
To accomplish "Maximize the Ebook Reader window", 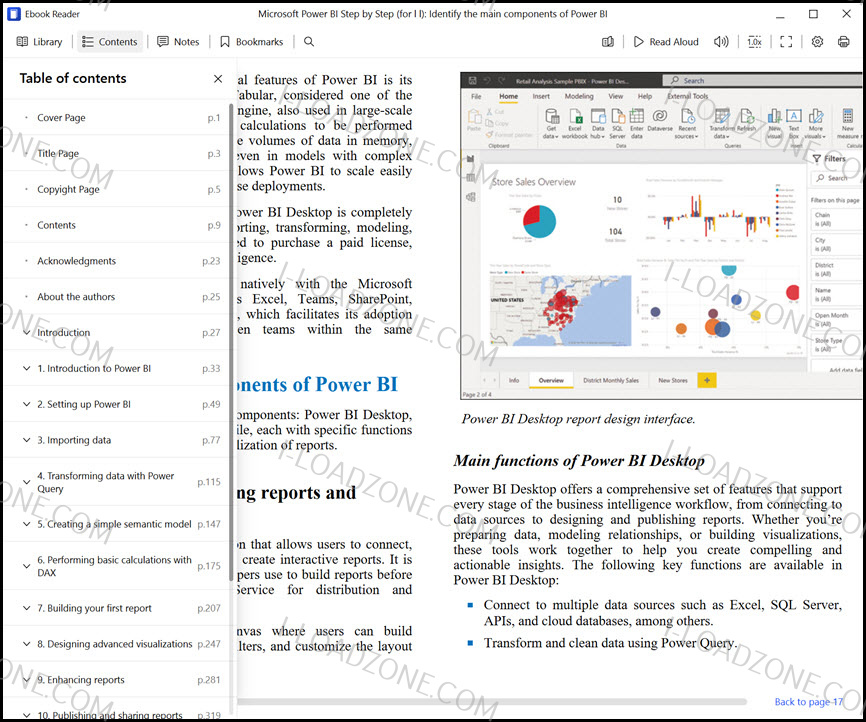I will 813,14.
